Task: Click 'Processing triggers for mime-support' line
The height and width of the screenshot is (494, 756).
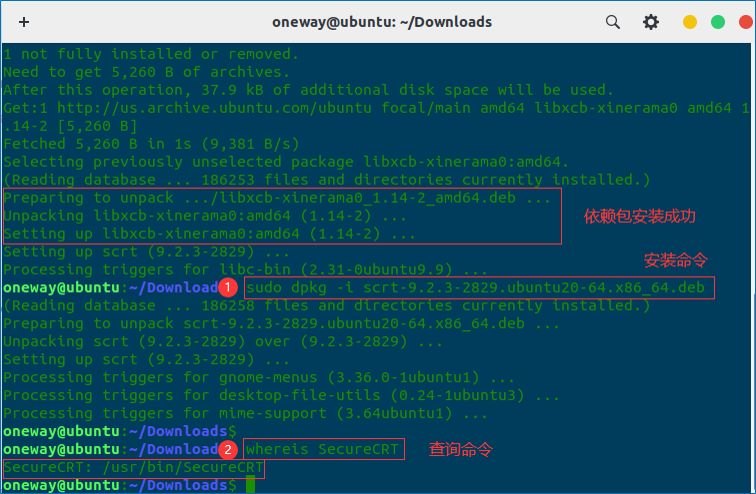Action: point(245,414)
